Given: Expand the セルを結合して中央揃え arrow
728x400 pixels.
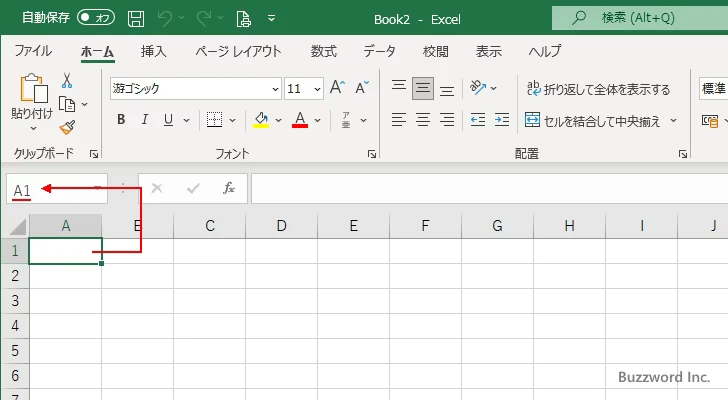Looking at the screenshot, I should click(673, 121).
